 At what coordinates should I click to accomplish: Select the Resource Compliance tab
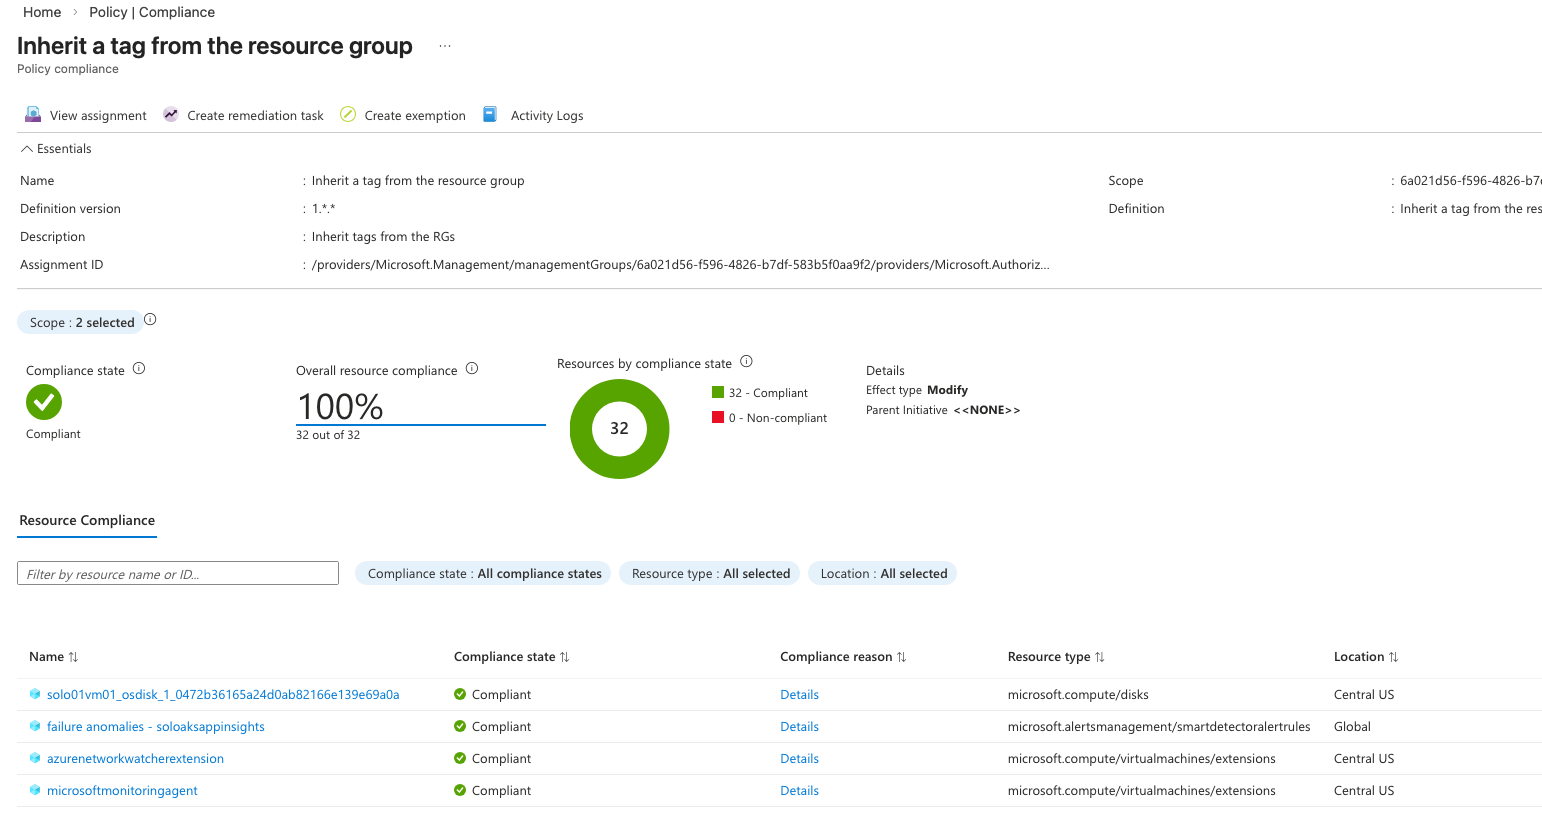(x=87, y=521)
